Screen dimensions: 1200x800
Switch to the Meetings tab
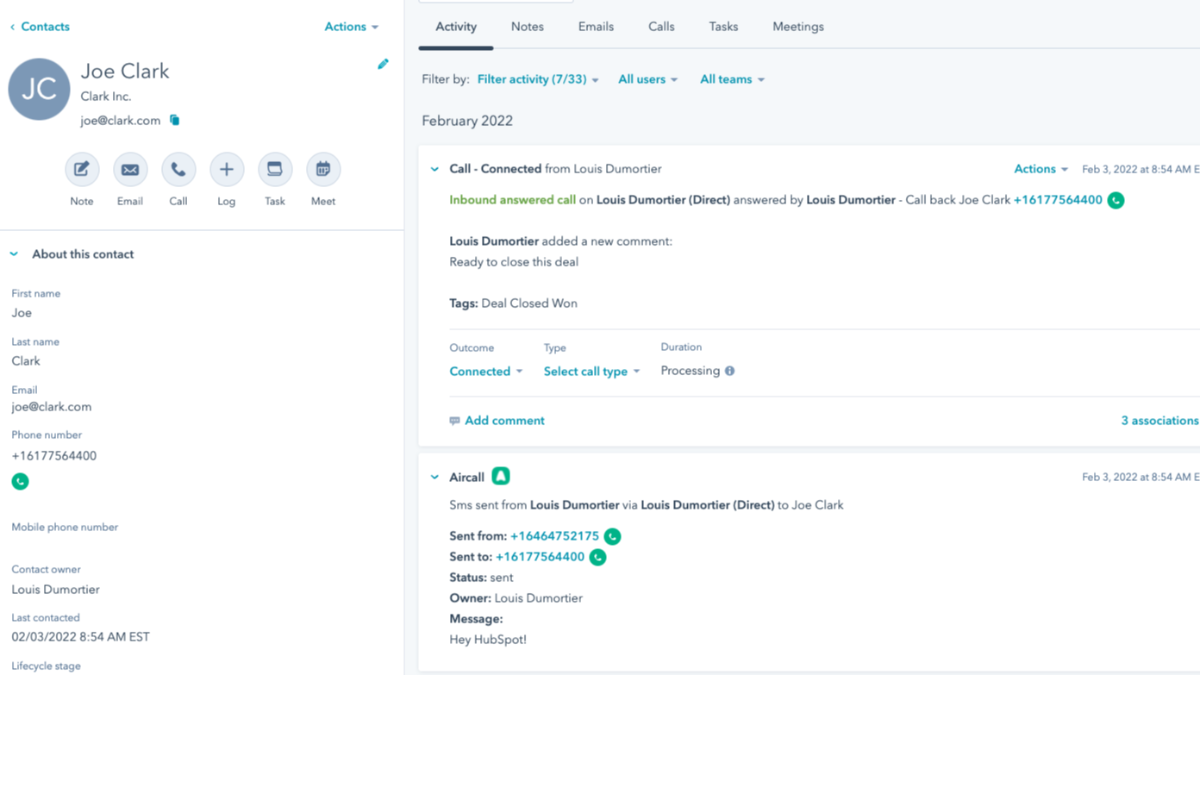click(x=798, y=27)
